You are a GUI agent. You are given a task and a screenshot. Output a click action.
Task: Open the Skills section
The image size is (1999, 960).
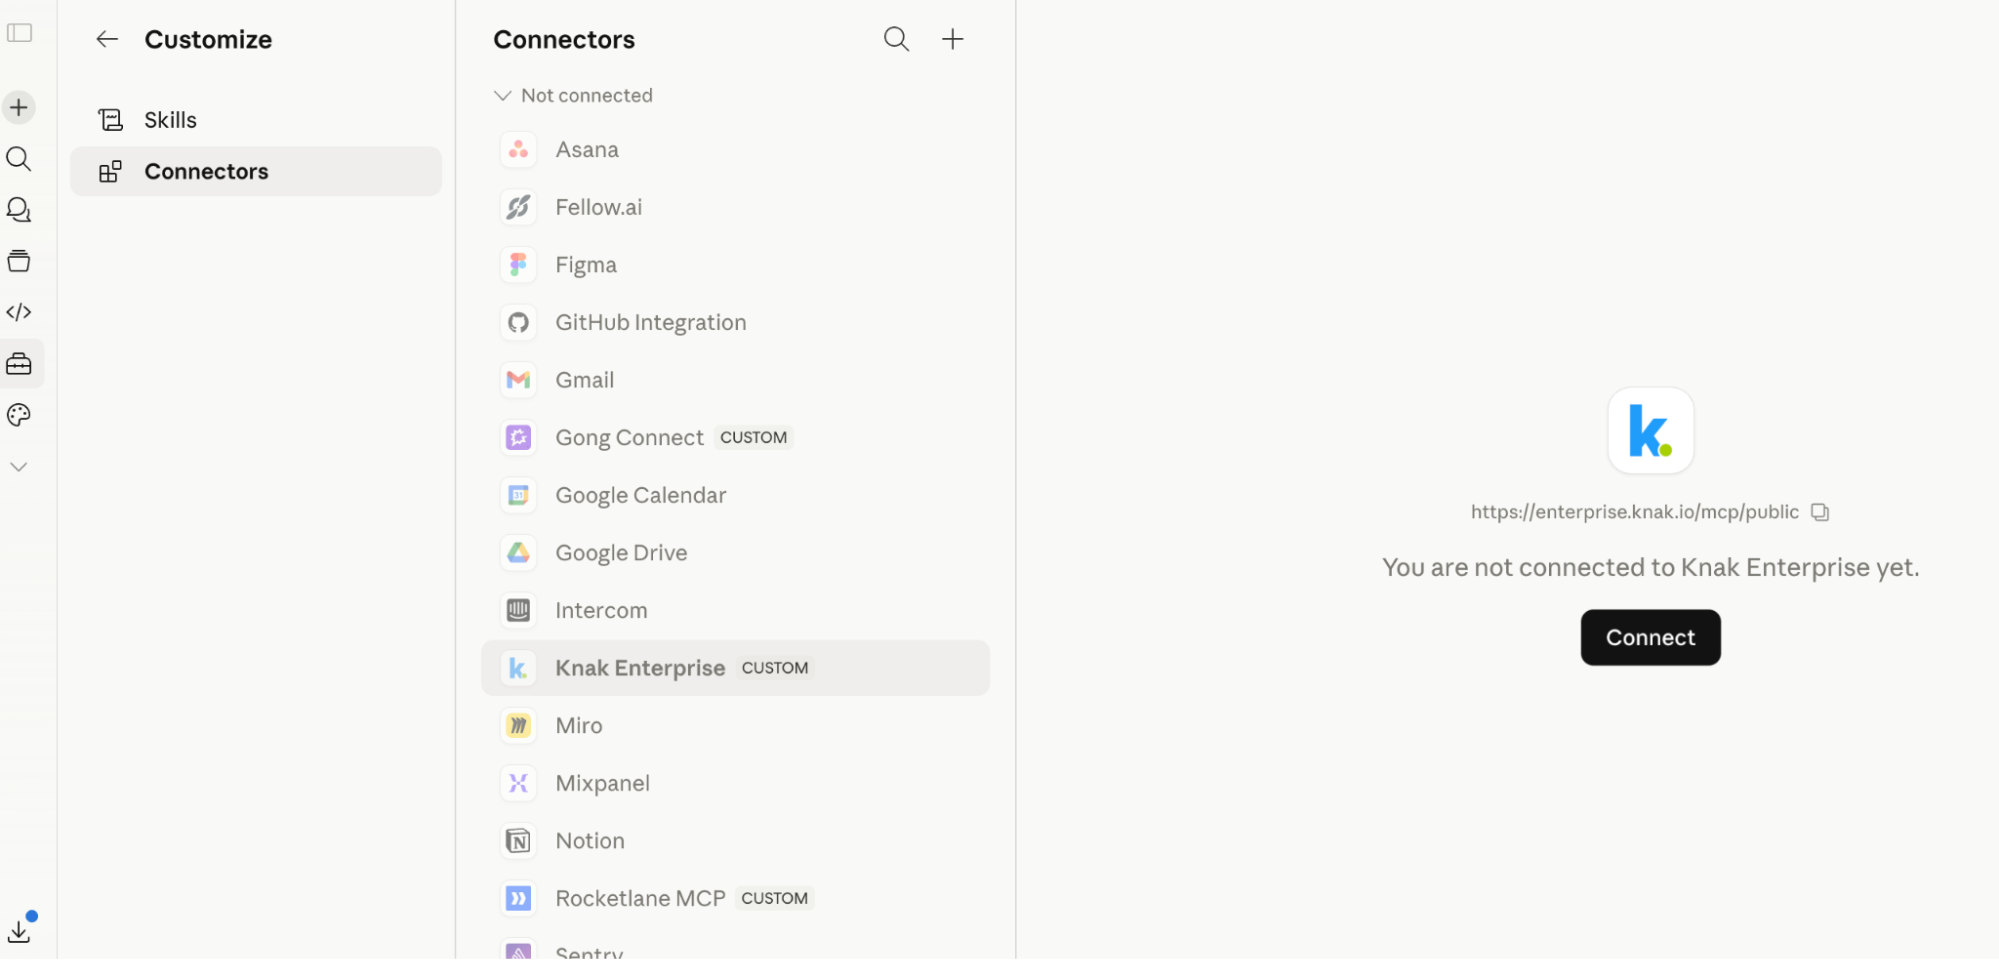point(256,120)
